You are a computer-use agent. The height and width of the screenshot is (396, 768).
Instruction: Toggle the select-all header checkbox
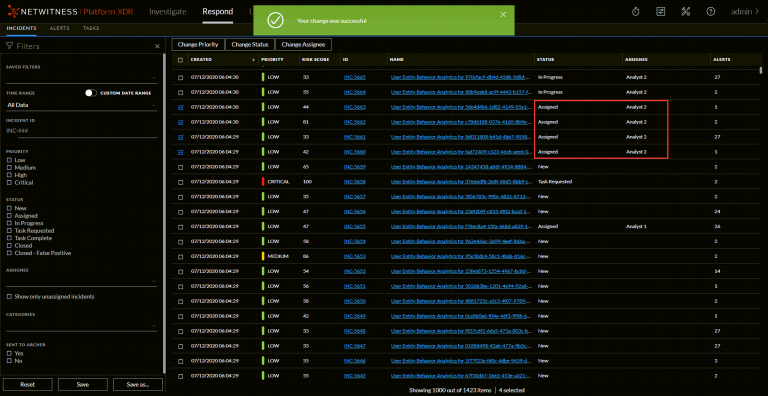pos(180,60)
